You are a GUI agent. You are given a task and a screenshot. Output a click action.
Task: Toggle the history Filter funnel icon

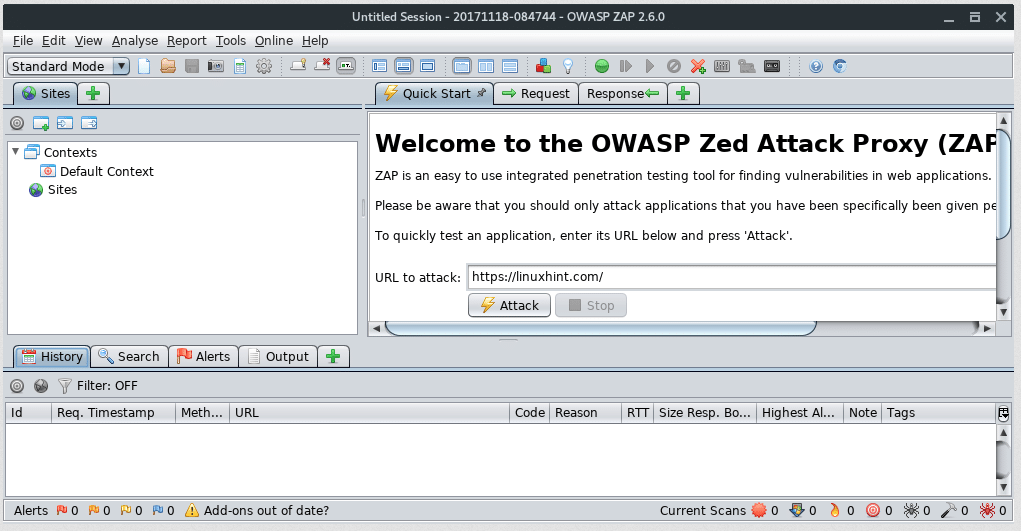(65, 385)
